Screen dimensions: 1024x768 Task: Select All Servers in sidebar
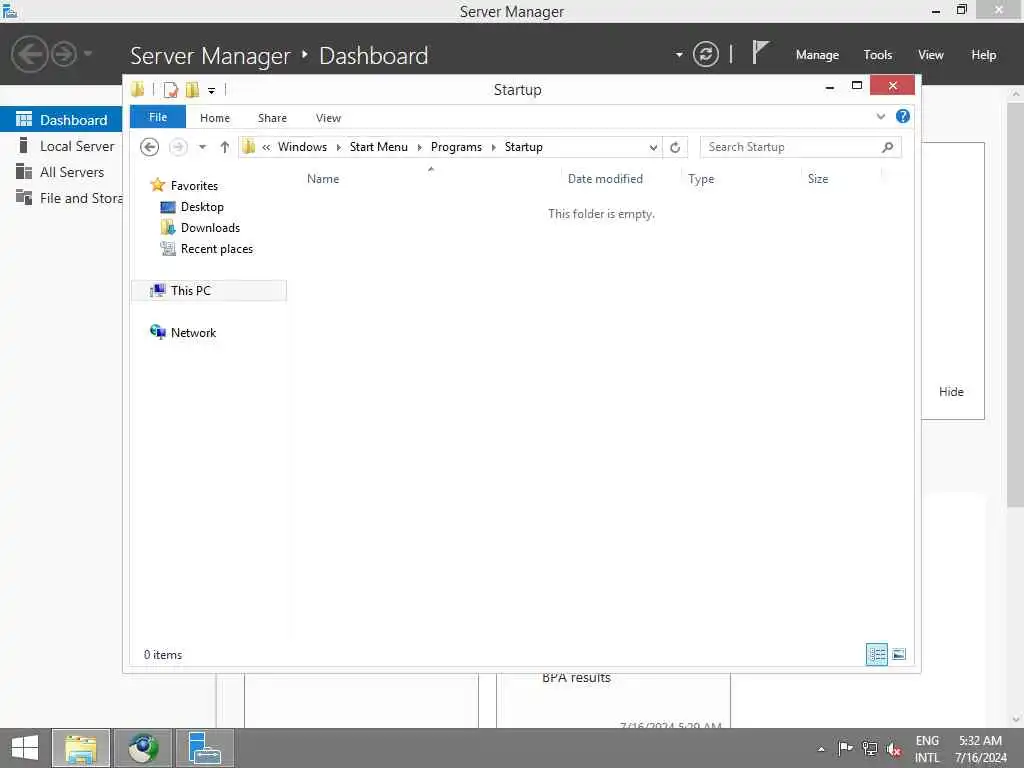(x=61, y=172)
